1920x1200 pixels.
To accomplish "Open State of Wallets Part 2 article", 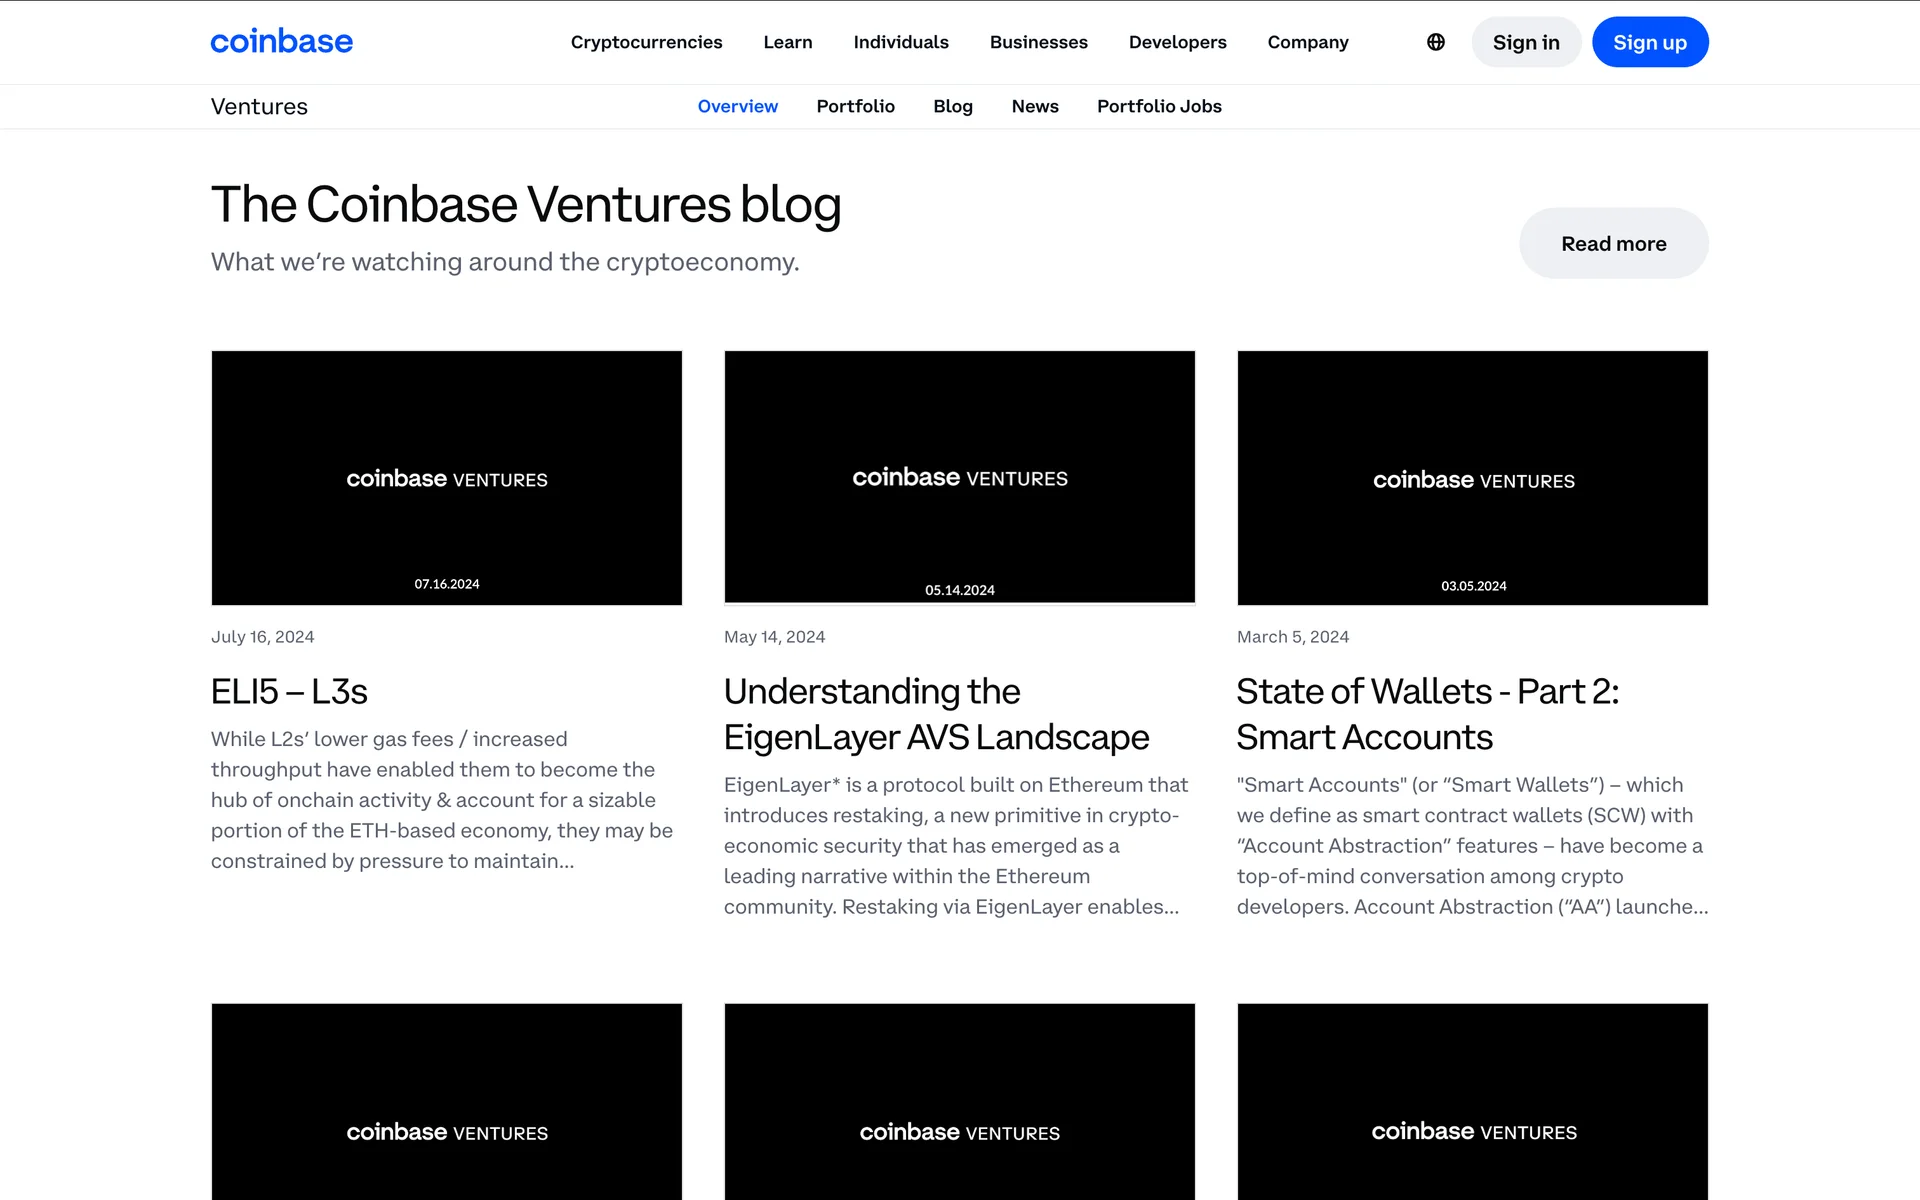I will [1427, 713].
